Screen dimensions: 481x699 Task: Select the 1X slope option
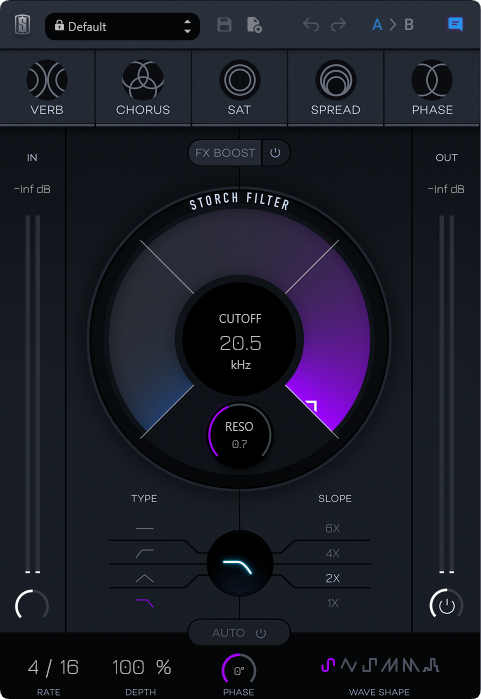333,603
